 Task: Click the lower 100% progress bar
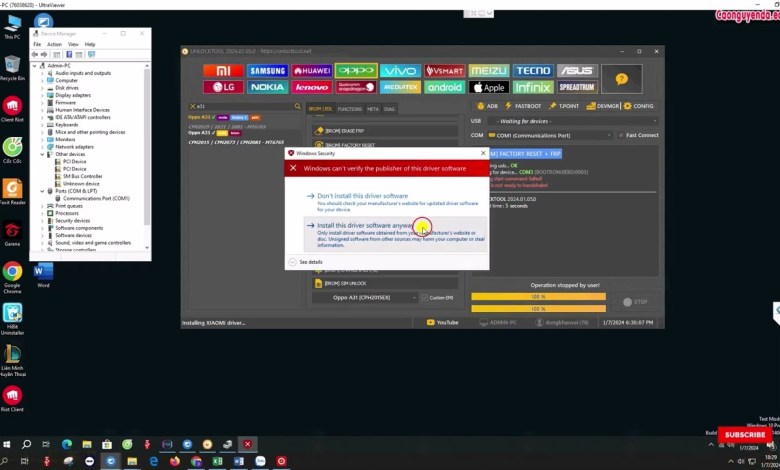pyautogui.click(x=538, y=309)
